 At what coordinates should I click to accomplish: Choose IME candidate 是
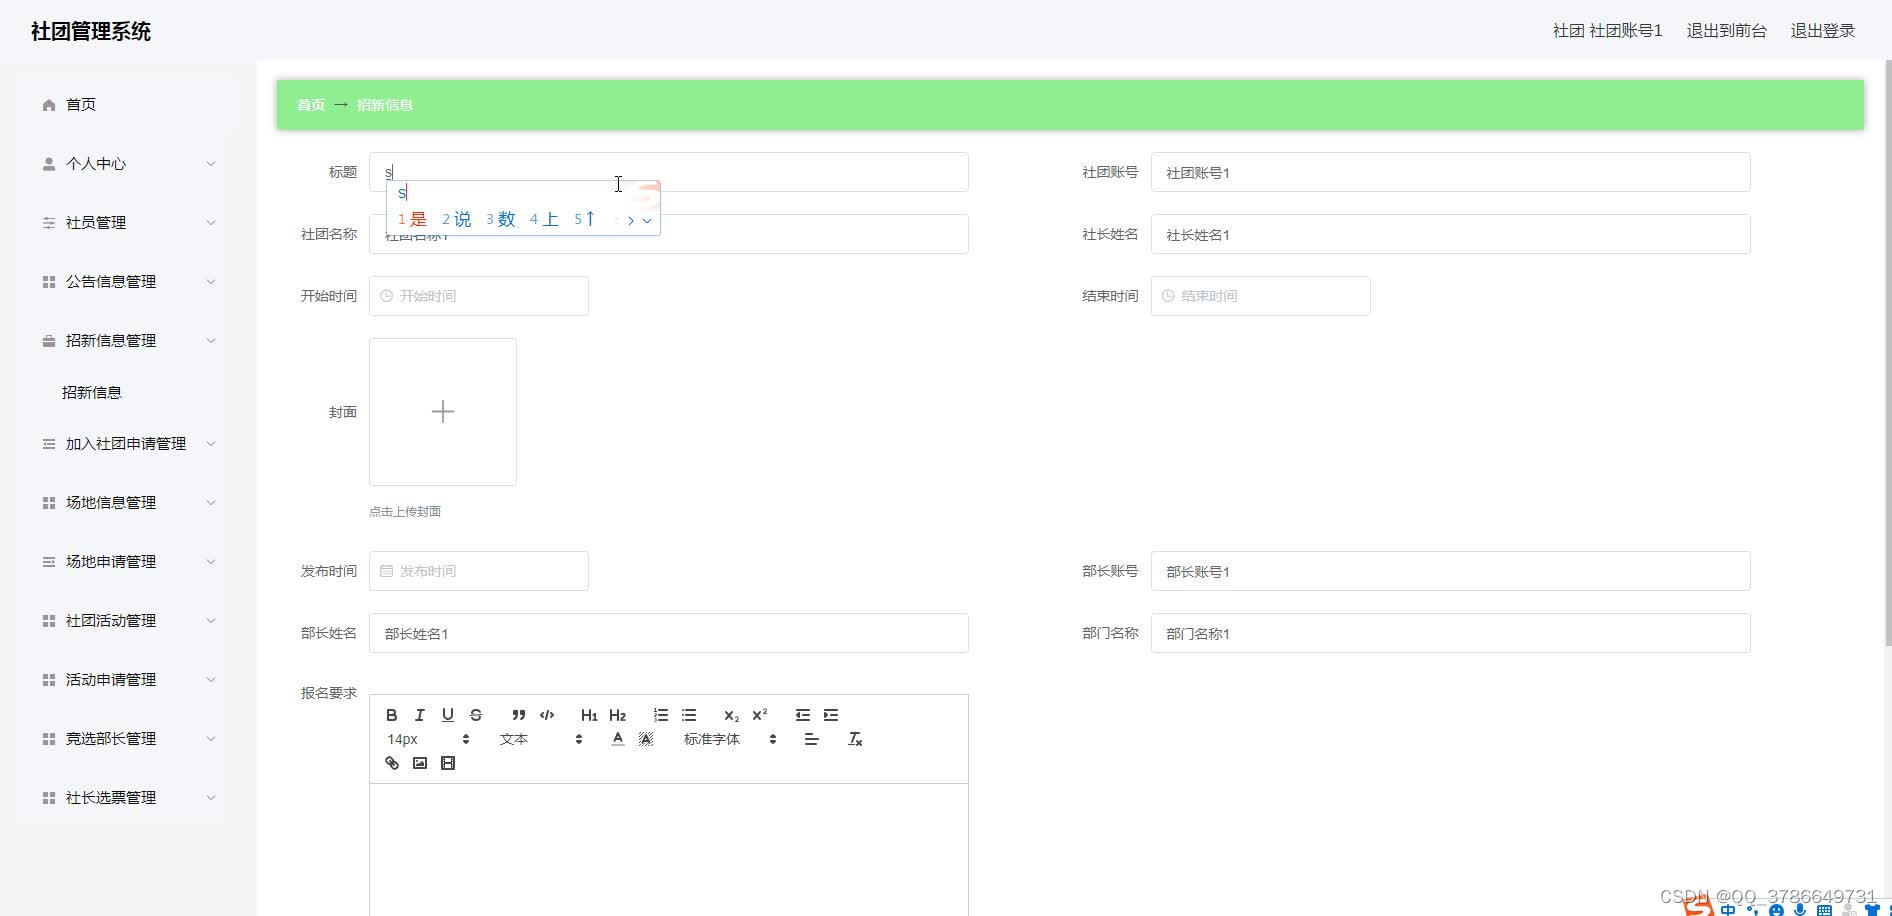(413, 219)
